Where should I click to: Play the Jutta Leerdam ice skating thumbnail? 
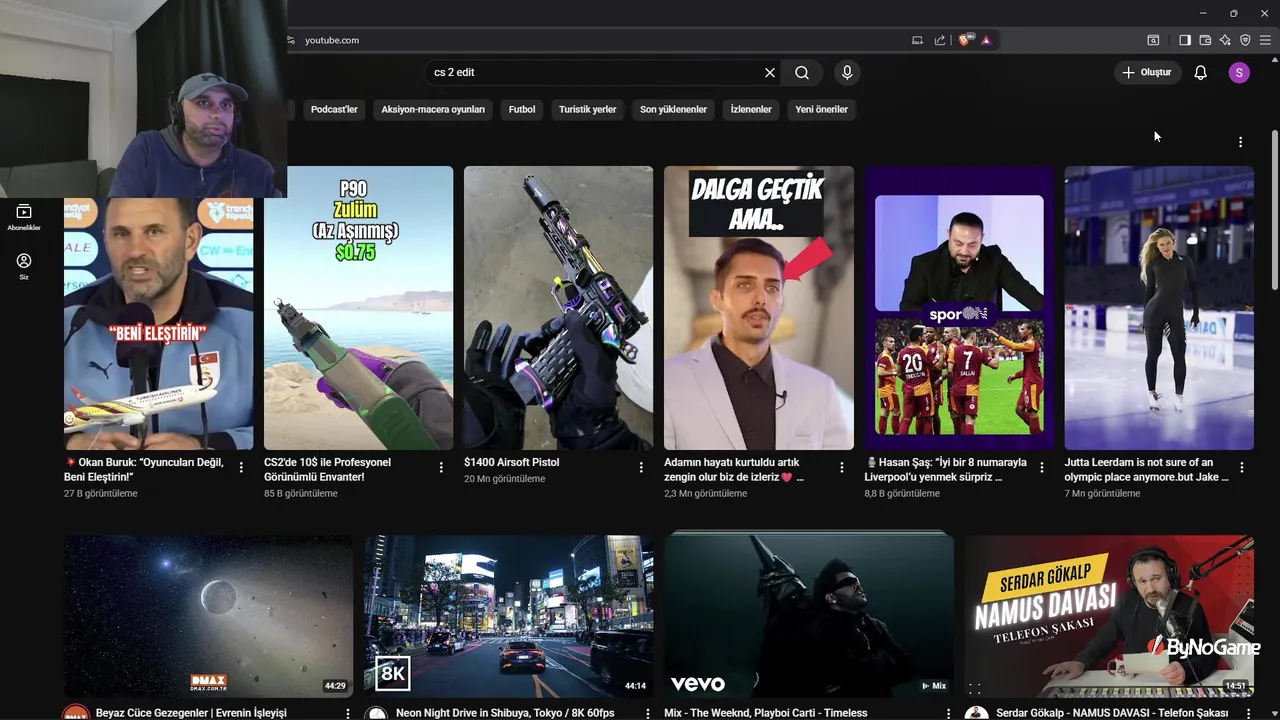(x=1159, y=308)
